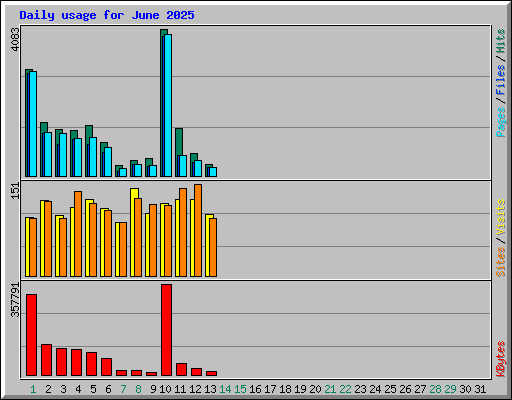
Task: Click day 16 on the date axis
Action: tap(255, 389)
